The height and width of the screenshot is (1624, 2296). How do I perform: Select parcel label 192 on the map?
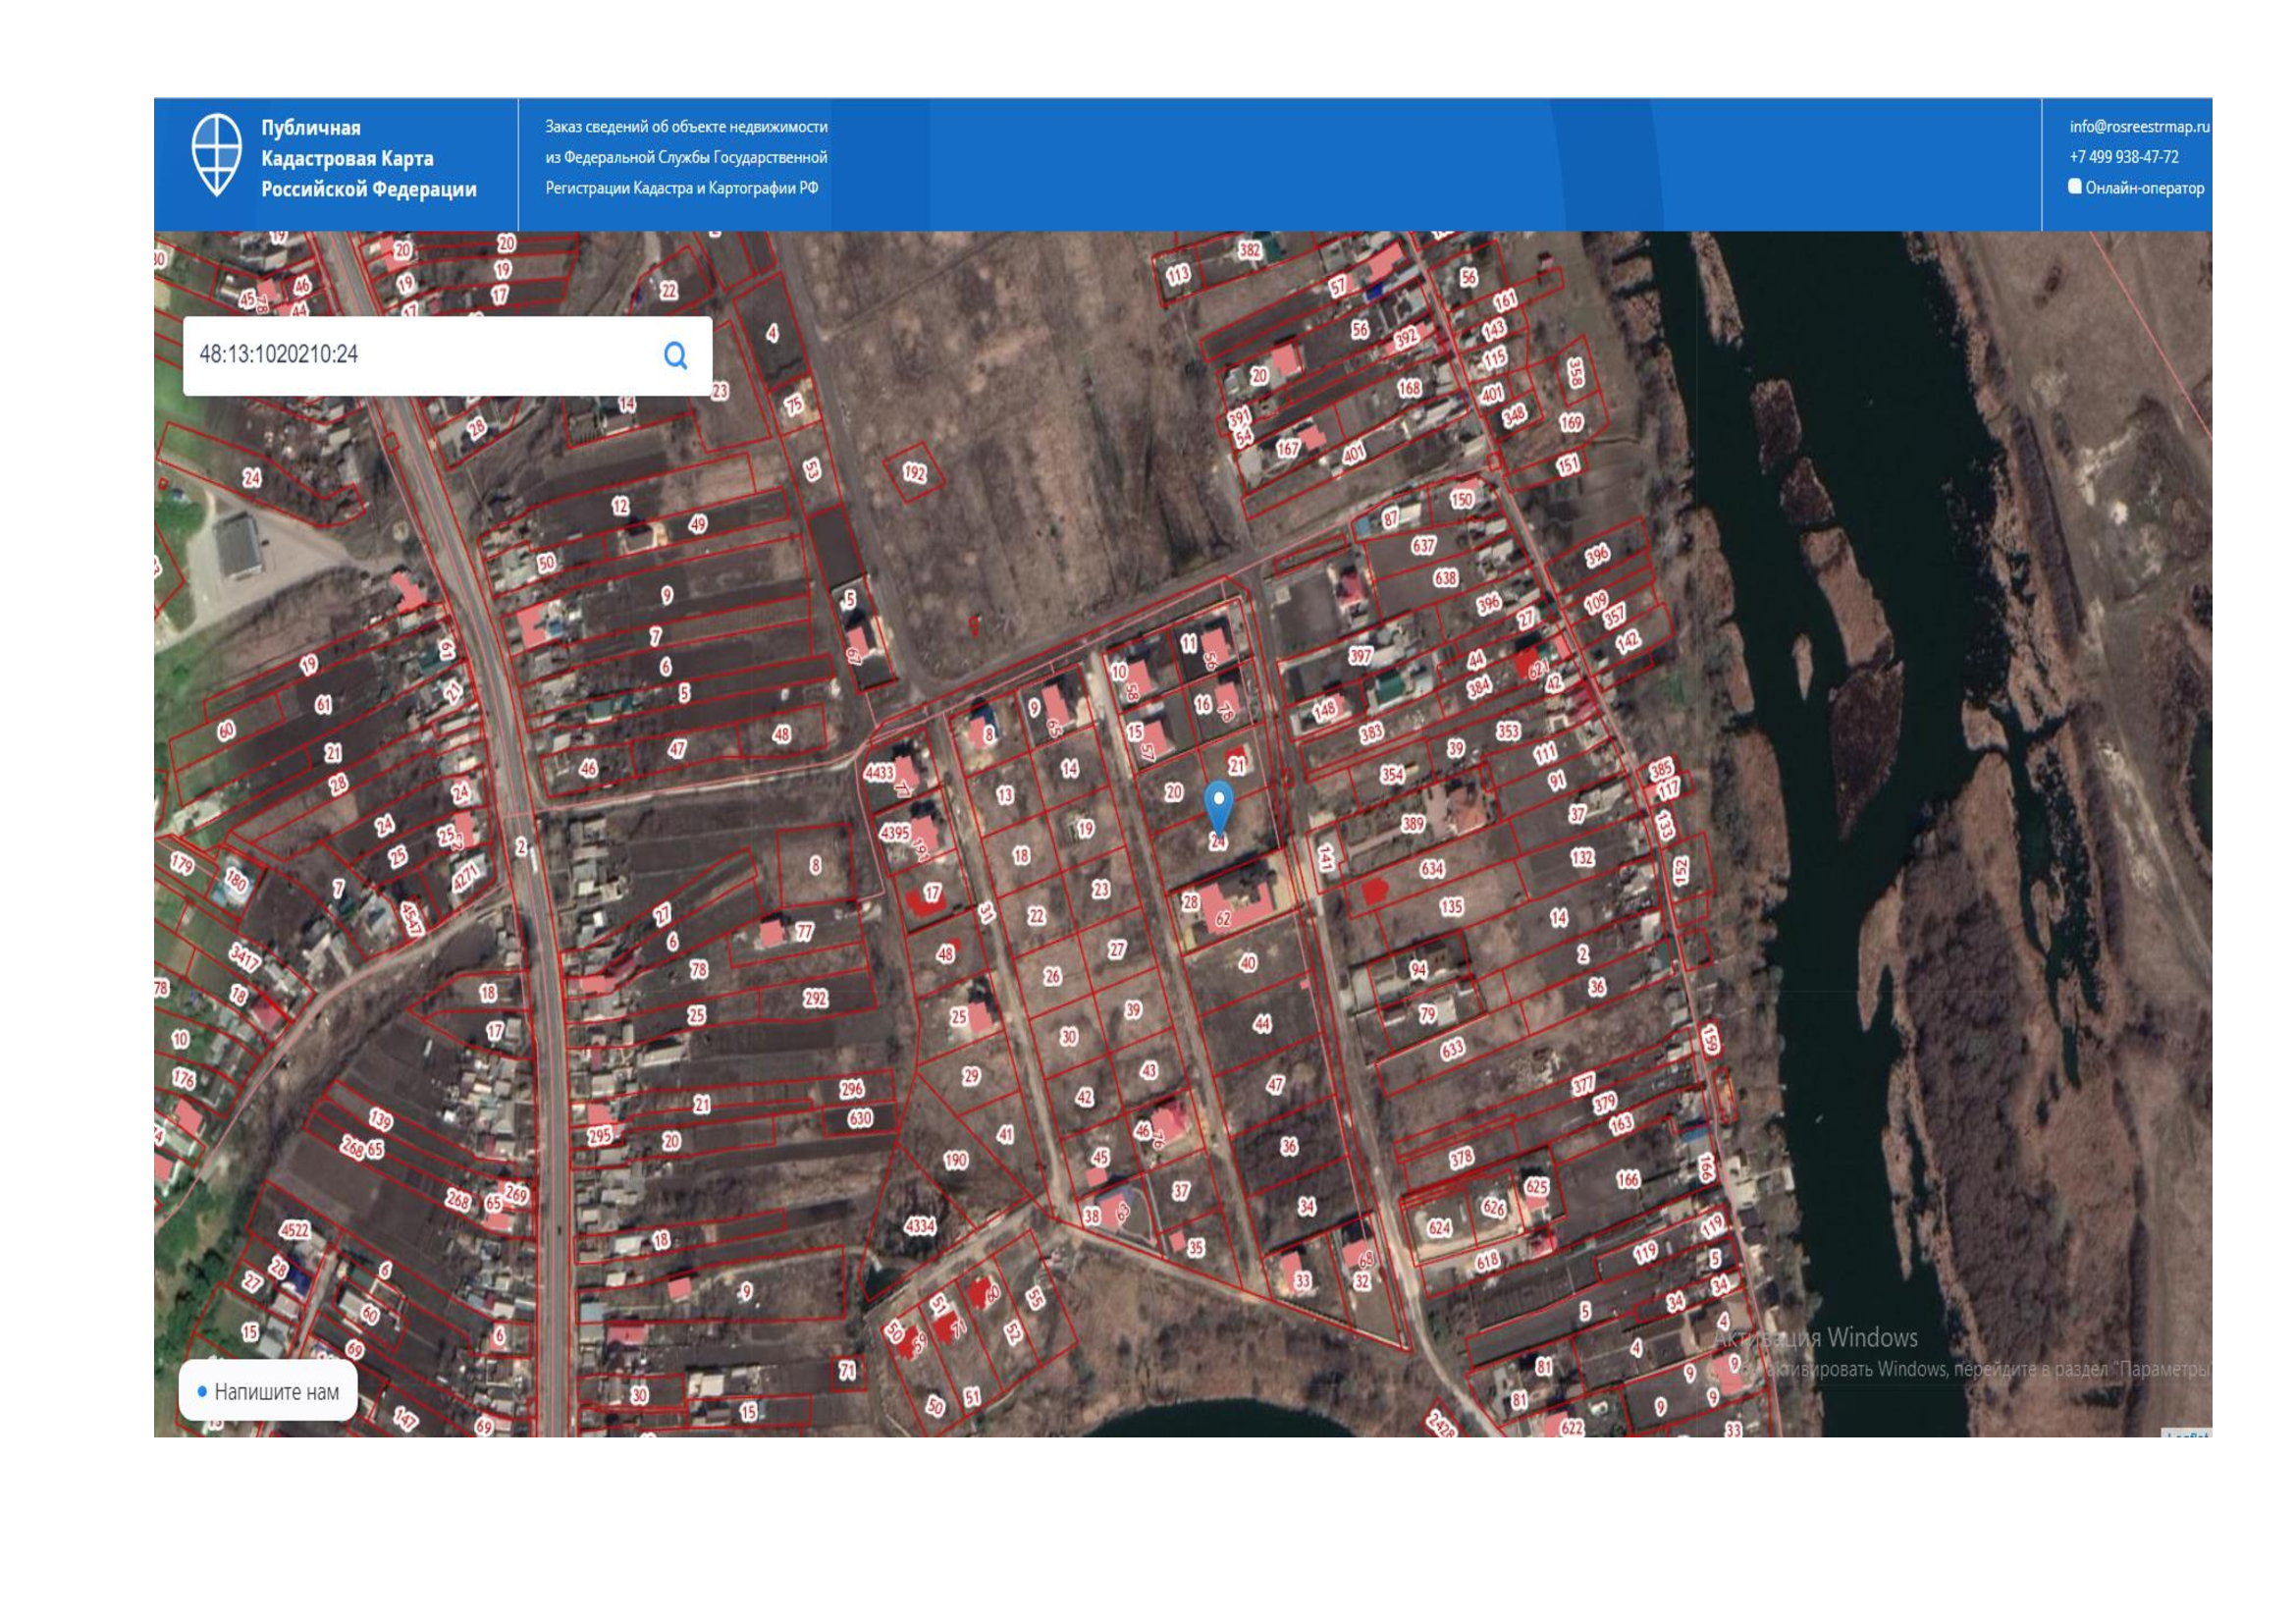point(914,472)
